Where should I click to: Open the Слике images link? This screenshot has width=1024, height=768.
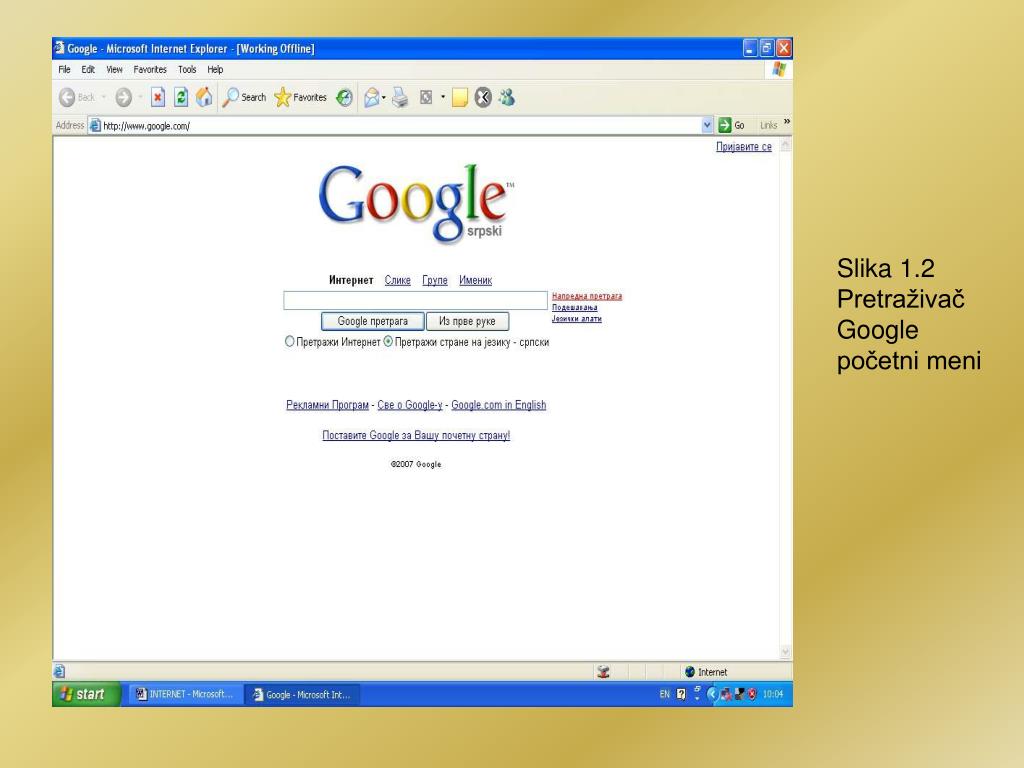[x=398, y=280]
